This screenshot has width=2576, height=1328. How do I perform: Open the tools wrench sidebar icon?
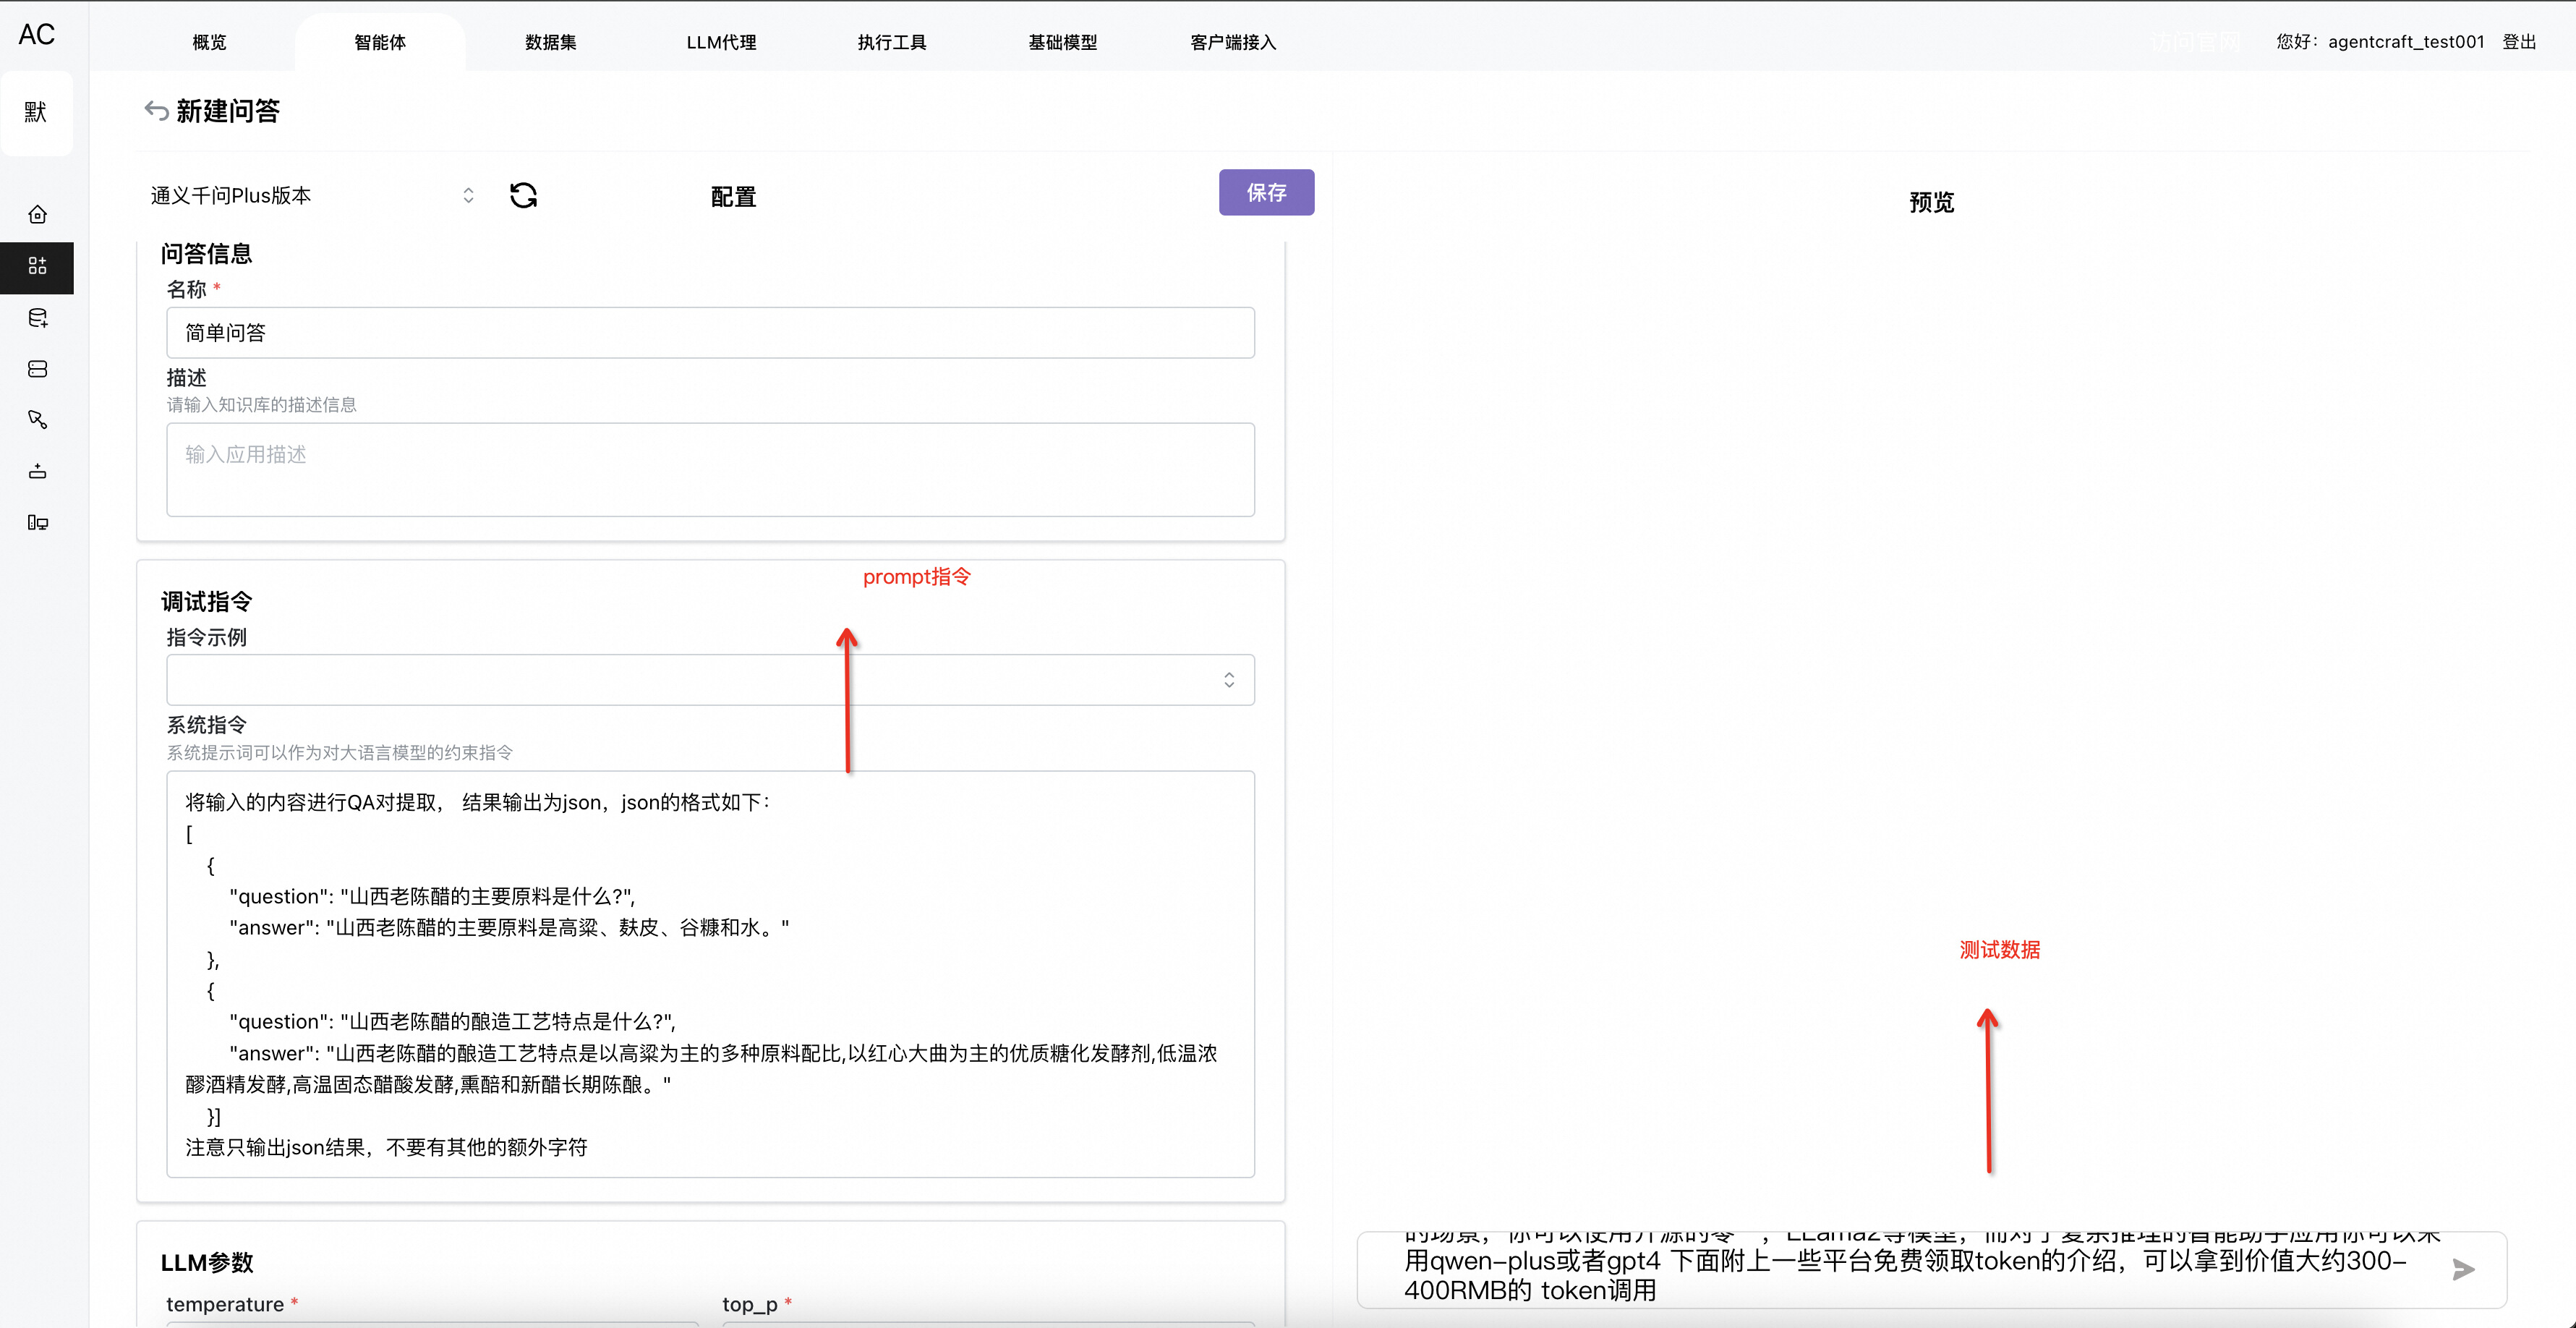tap(37, 420)
